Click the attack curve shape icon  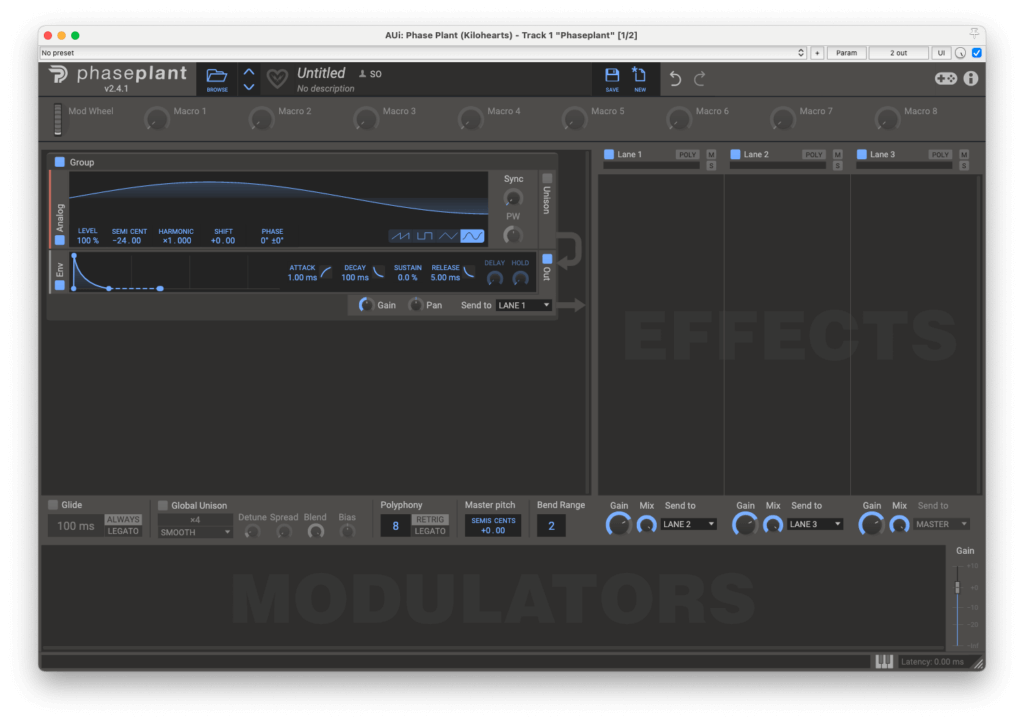point(326,272)
